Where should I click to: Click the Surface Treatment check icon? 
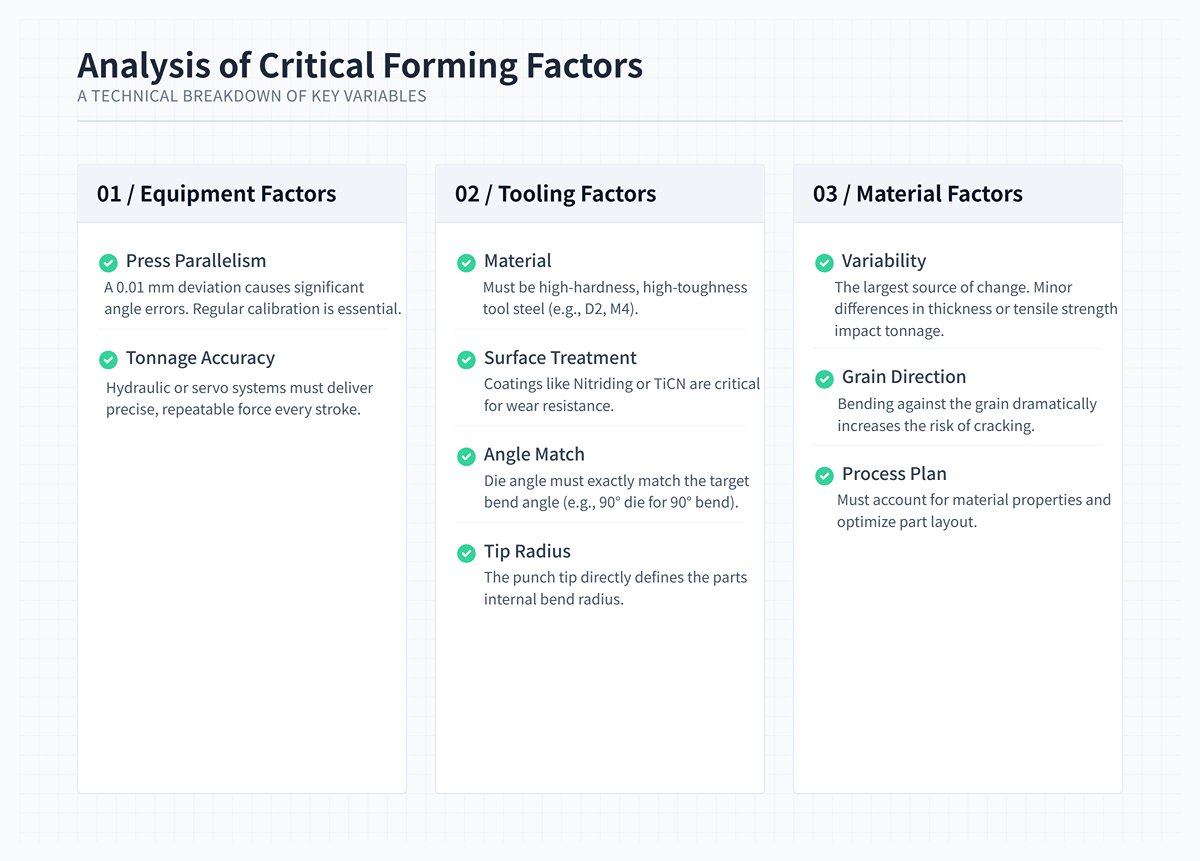pos(466,360)
